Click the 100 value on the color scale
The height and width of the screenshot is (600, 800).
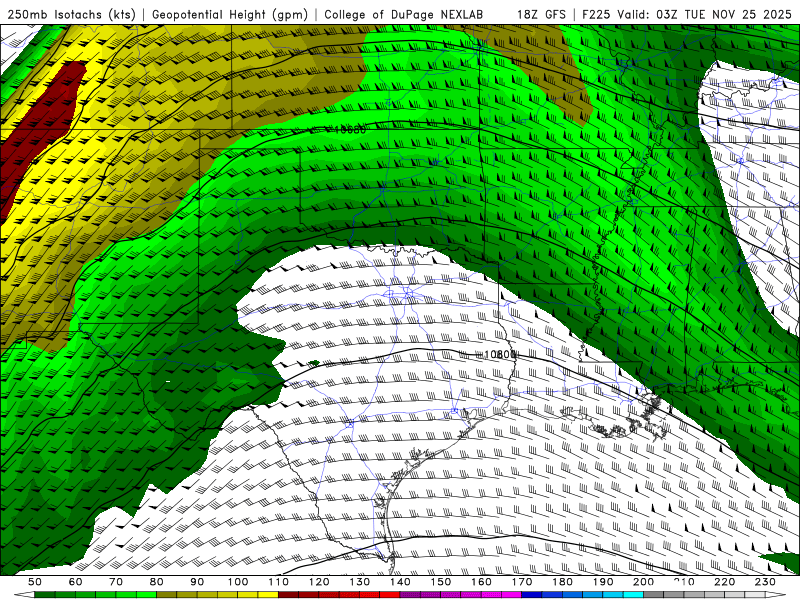tap(238, 582)
